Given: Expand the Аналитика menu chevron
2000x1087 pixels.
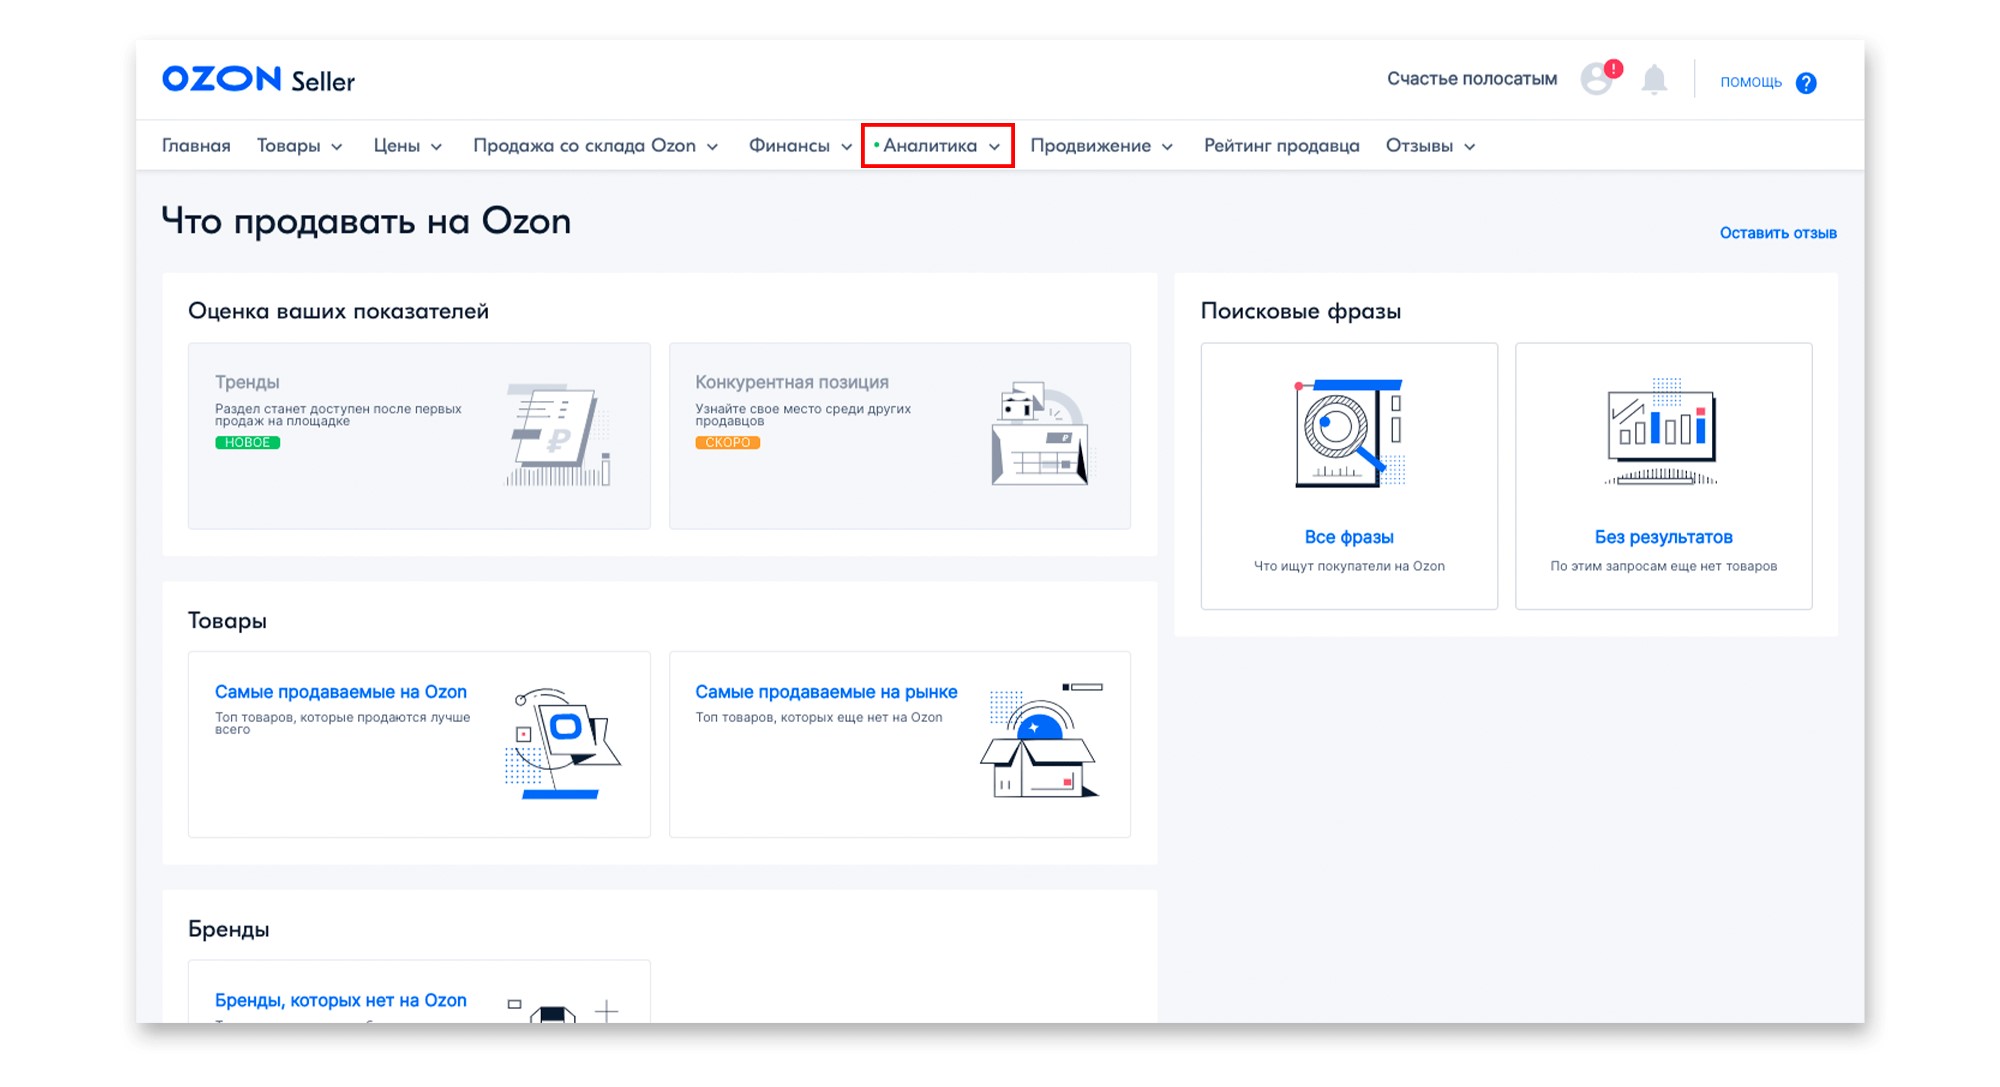Looking at the screenshot, I should coord(994,147).
